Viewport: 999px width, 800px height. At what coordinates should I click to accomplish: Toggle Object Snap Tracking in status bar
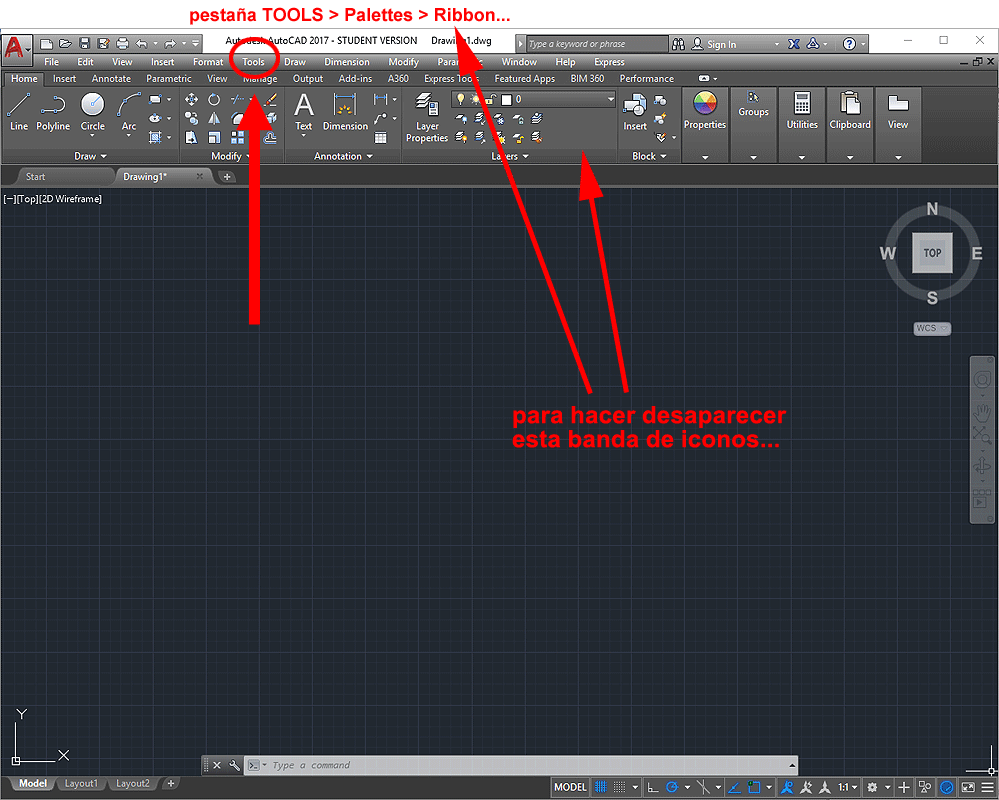pyautogui.click(x=734, y=787)
